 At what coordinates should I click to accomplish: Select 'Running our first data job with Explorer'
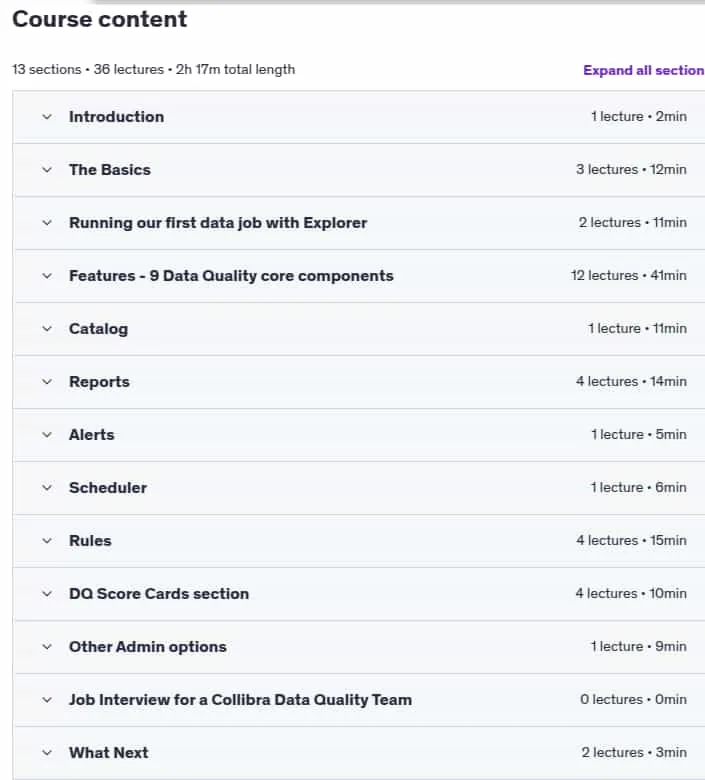click(218, 223)
